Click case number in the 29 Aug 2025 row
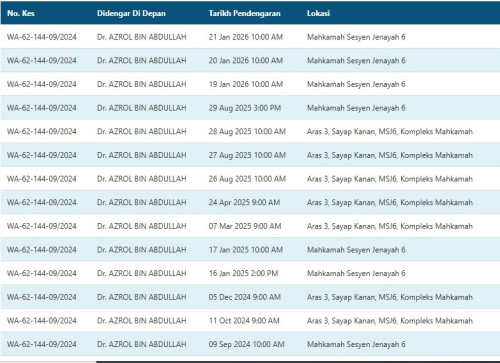Viewport: 500px width, 363px height. (42, 108)
